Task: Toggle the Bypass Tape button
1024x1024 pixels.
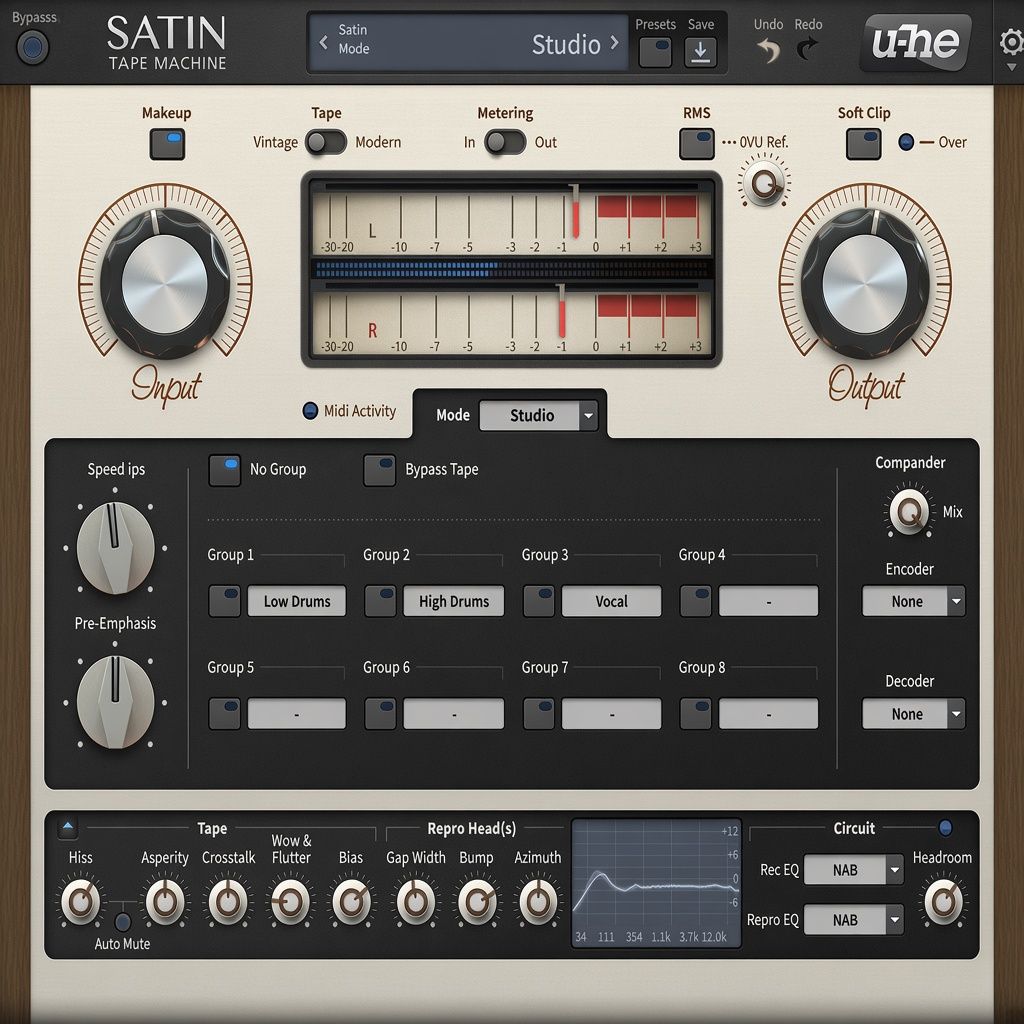Action: 379,470
